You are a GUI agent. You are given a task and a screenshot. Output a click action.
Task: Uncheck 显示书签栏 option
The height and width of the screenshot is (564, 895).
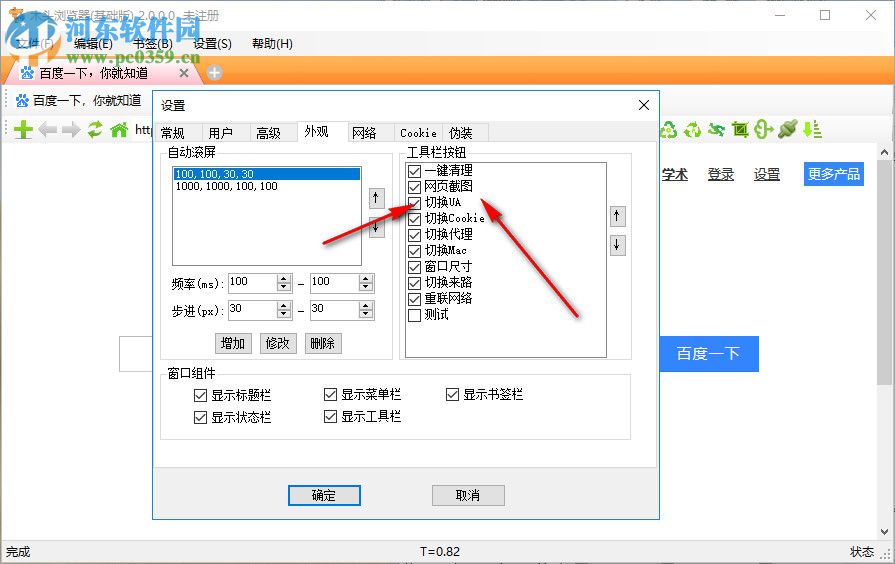coord(452,394)
